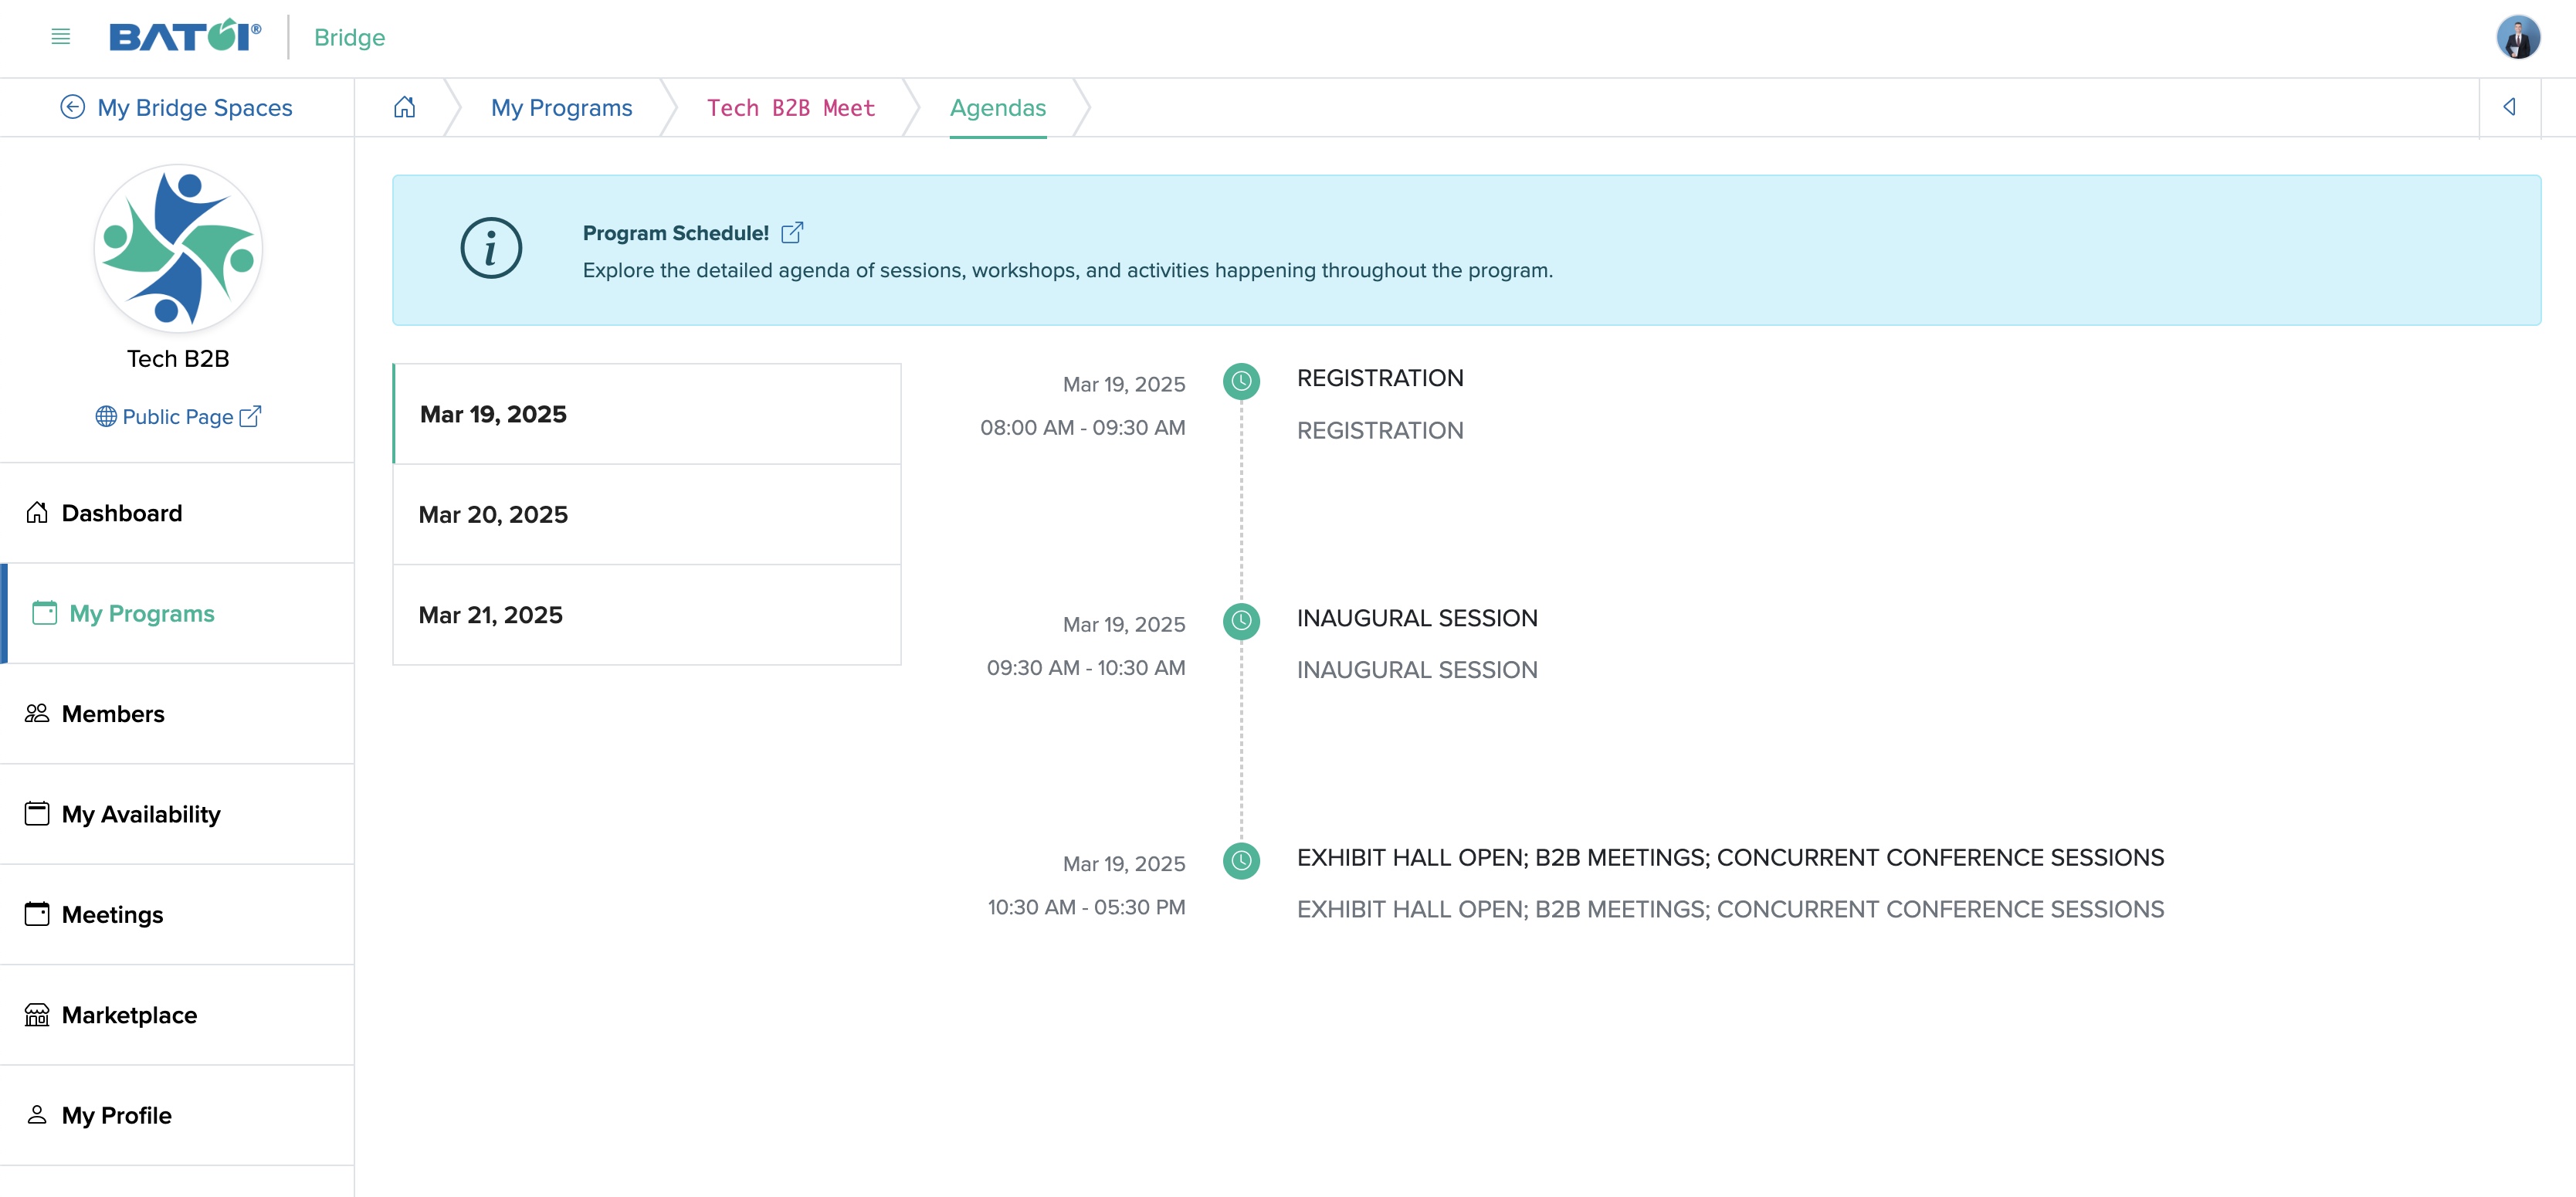Click the gray INAUGURAL SESSION description text

(1417, 670)
